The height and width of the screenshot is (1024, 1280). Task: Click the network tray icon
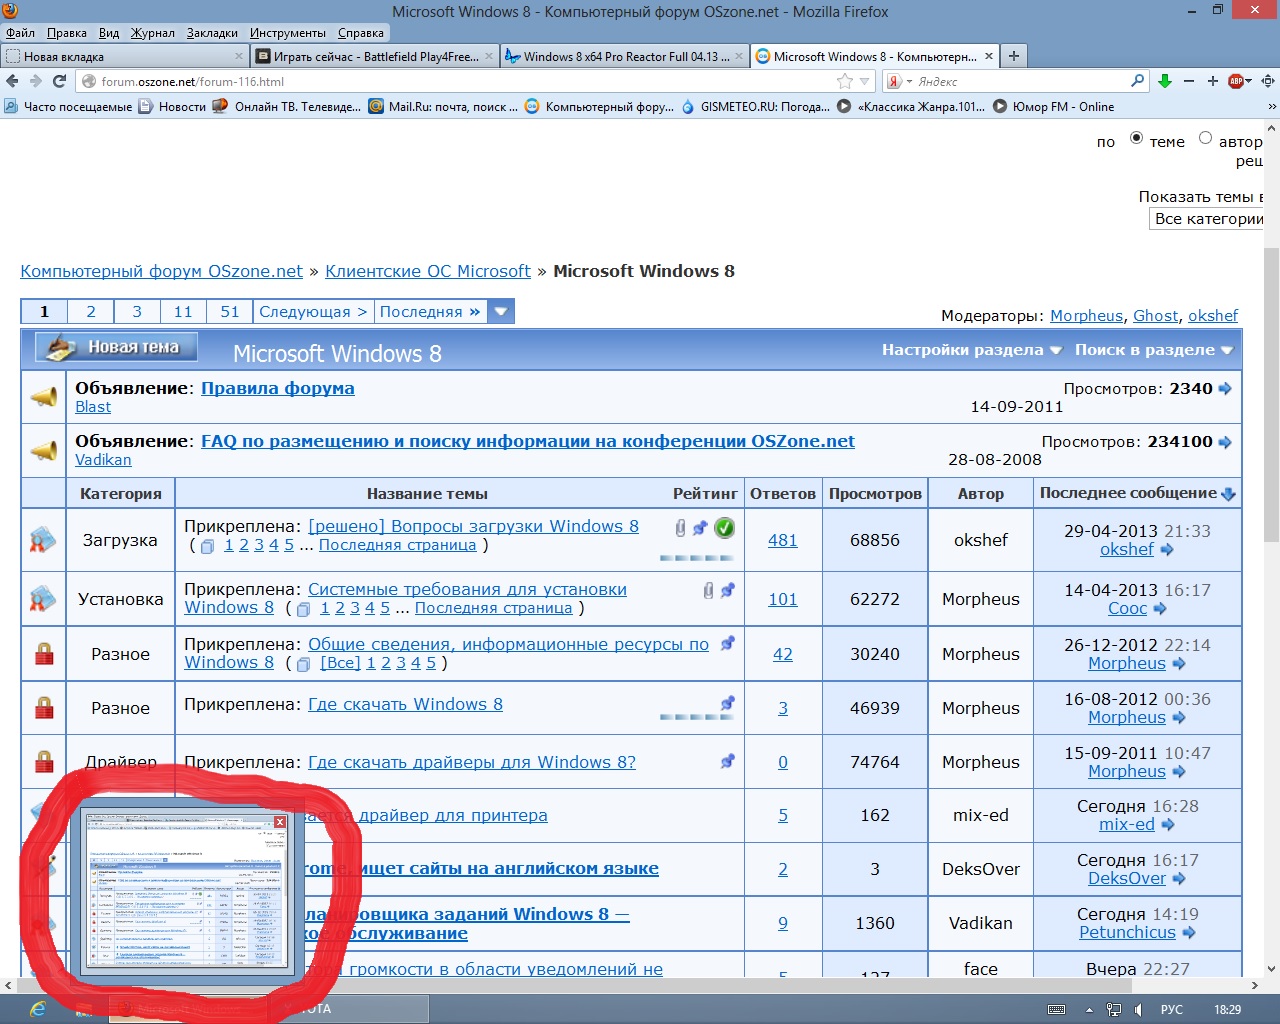pyautogui.click(x=1114, y=1010)
